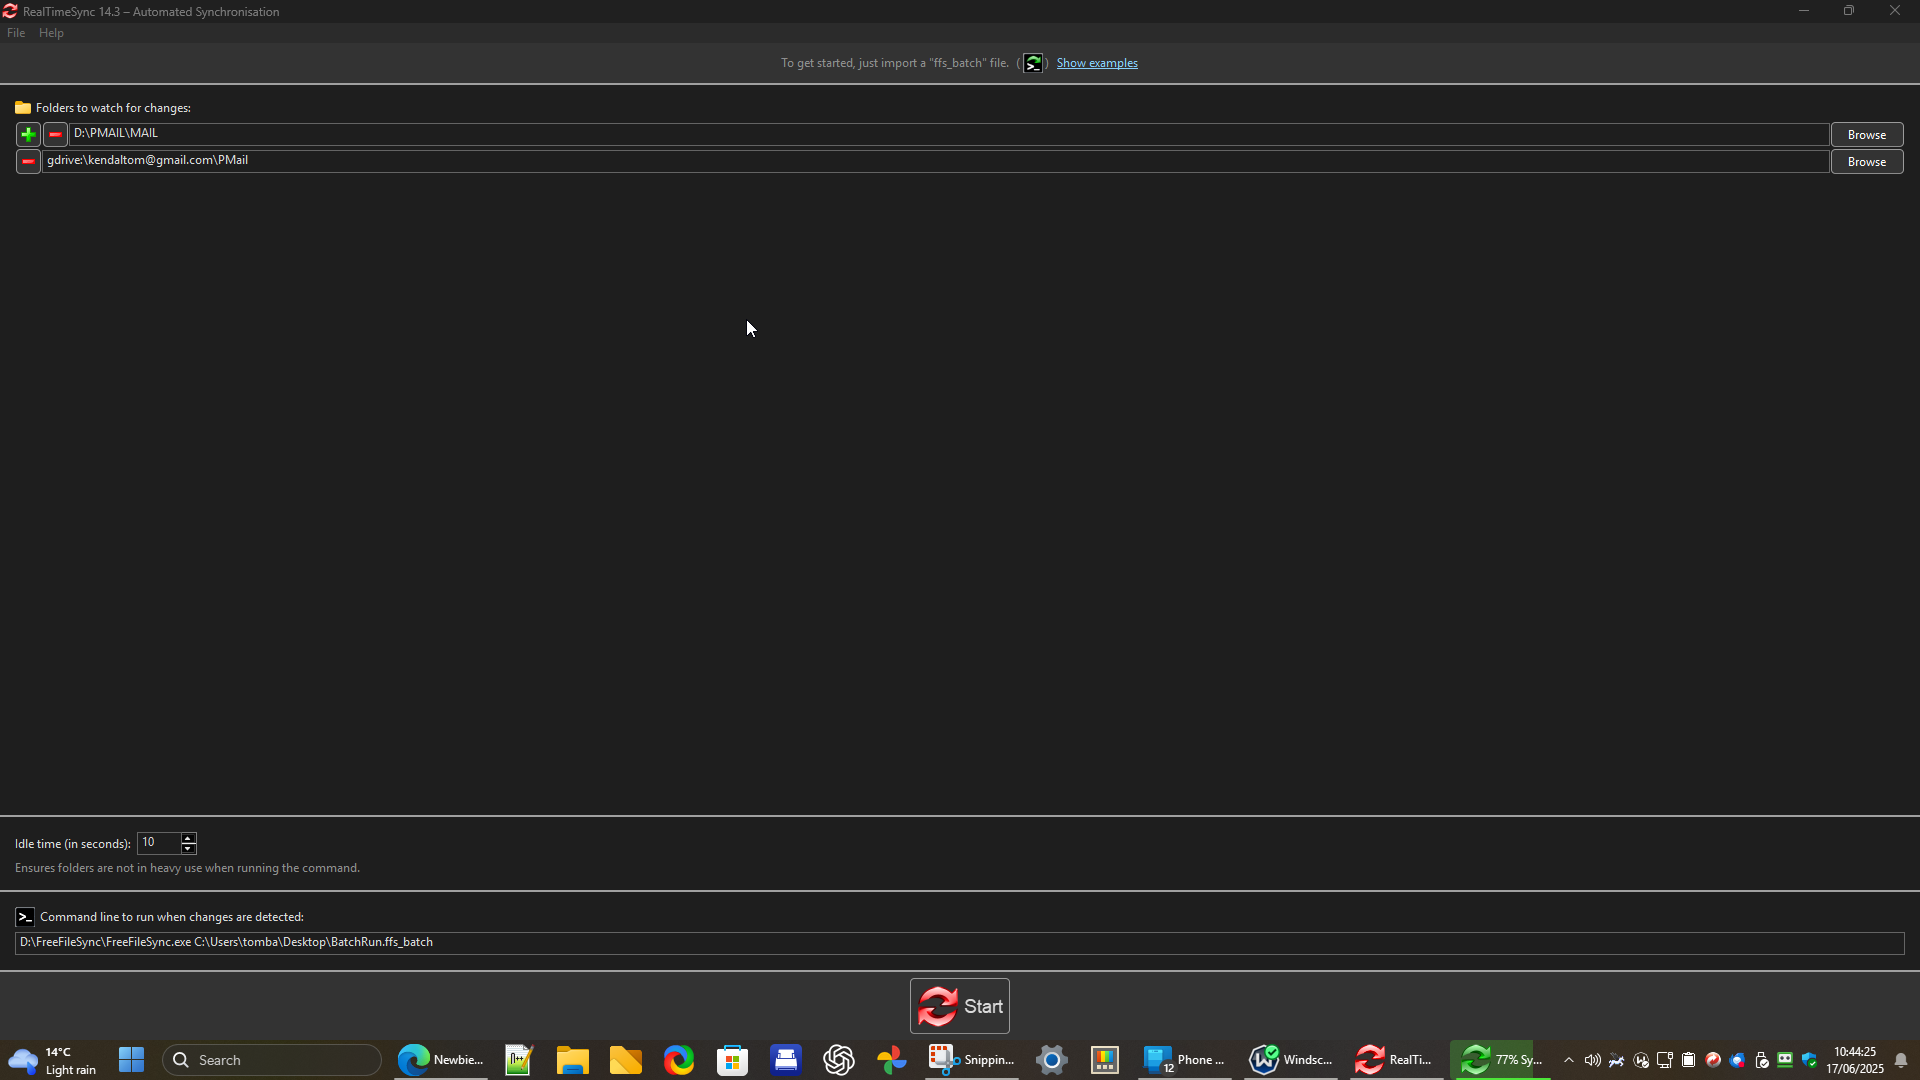The width and height of the screenshot is (1920, 1080).
Task: Click the taskbar Search box
Action: (272, 1060)
